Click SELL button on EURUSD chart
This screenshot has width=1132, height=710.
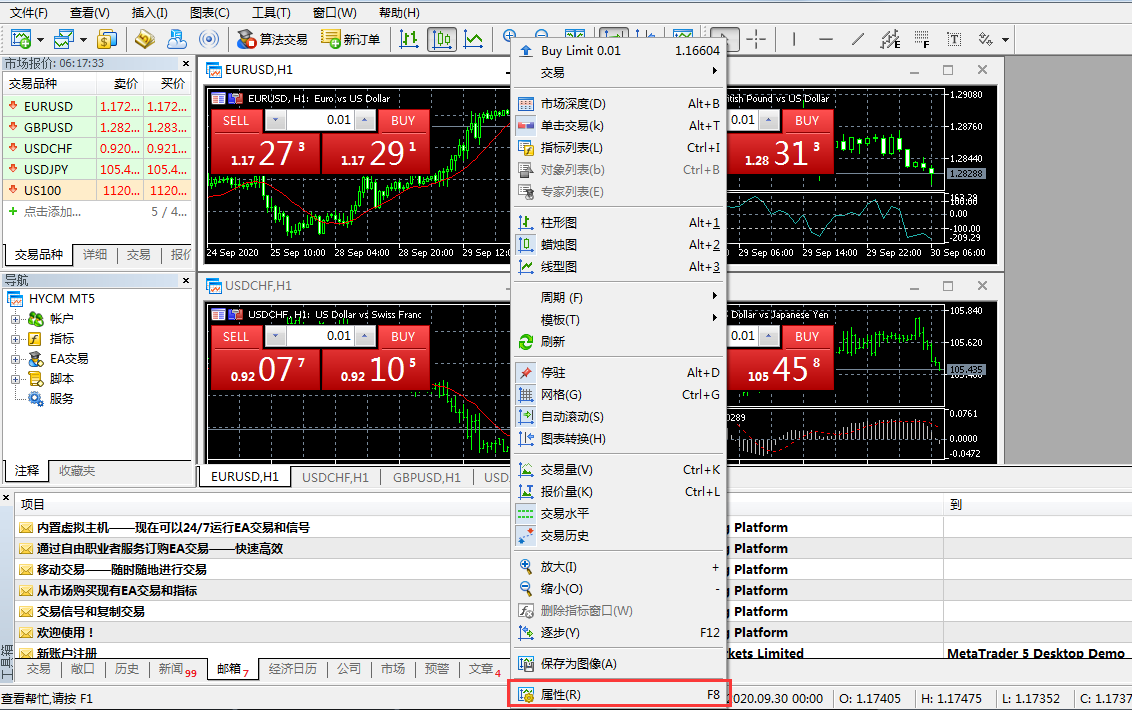coord(236,121)
